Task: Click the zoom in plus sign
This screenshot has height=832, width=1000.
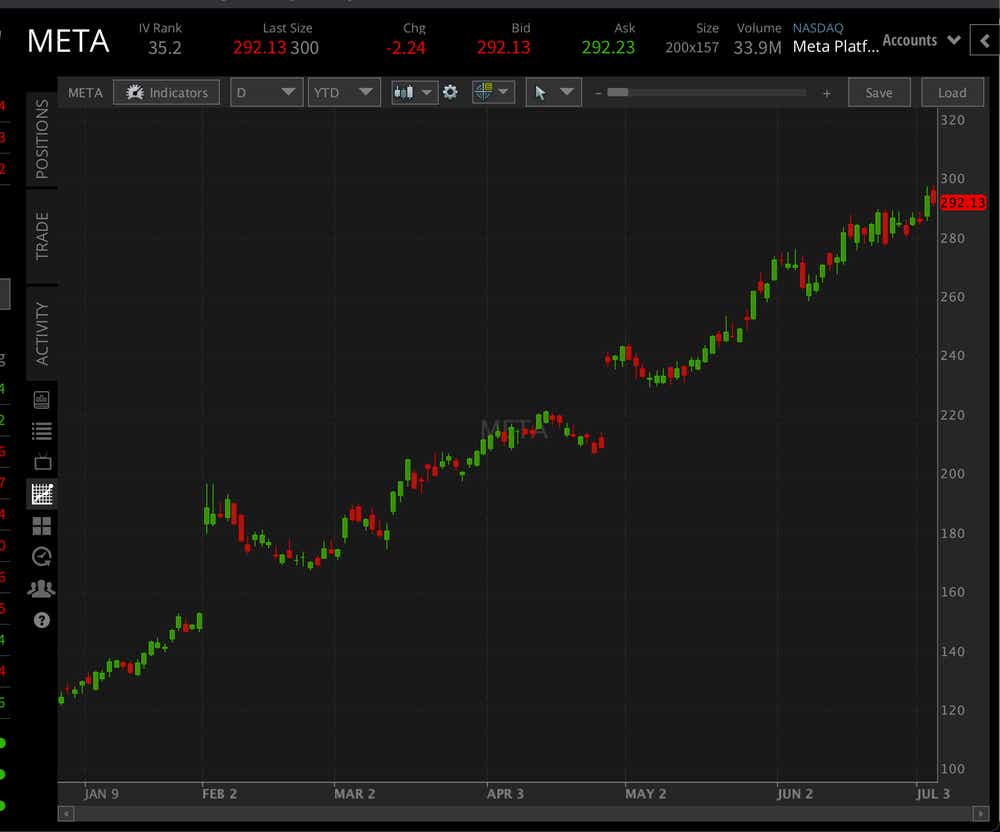Action: (x=827, y=93)
